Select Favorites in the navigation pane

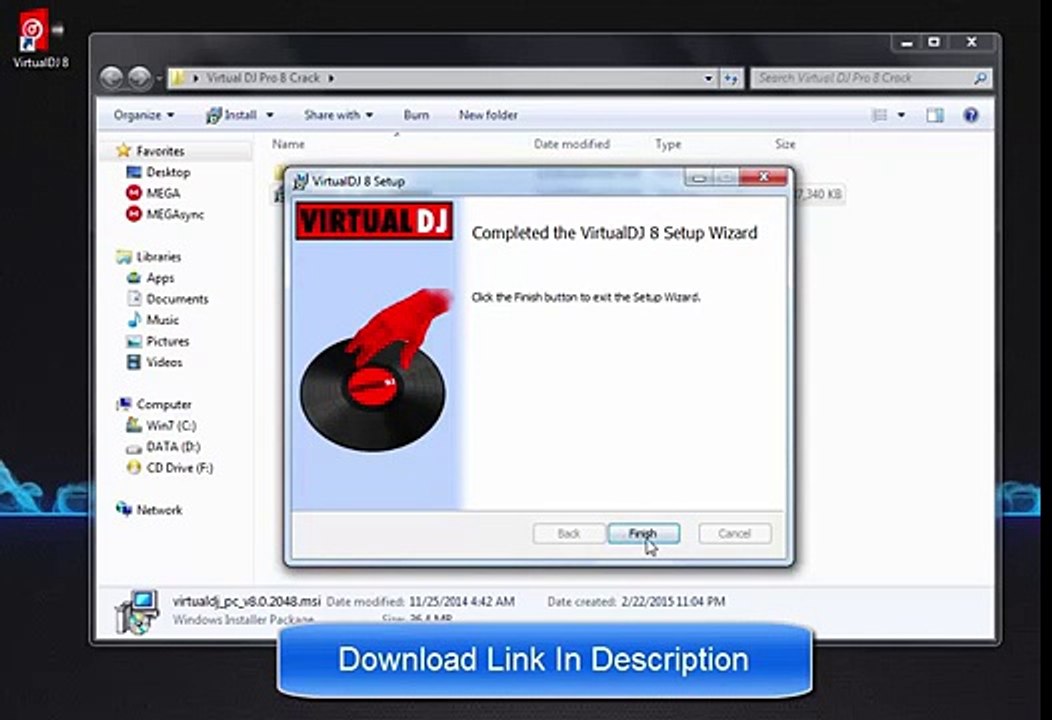160,152
